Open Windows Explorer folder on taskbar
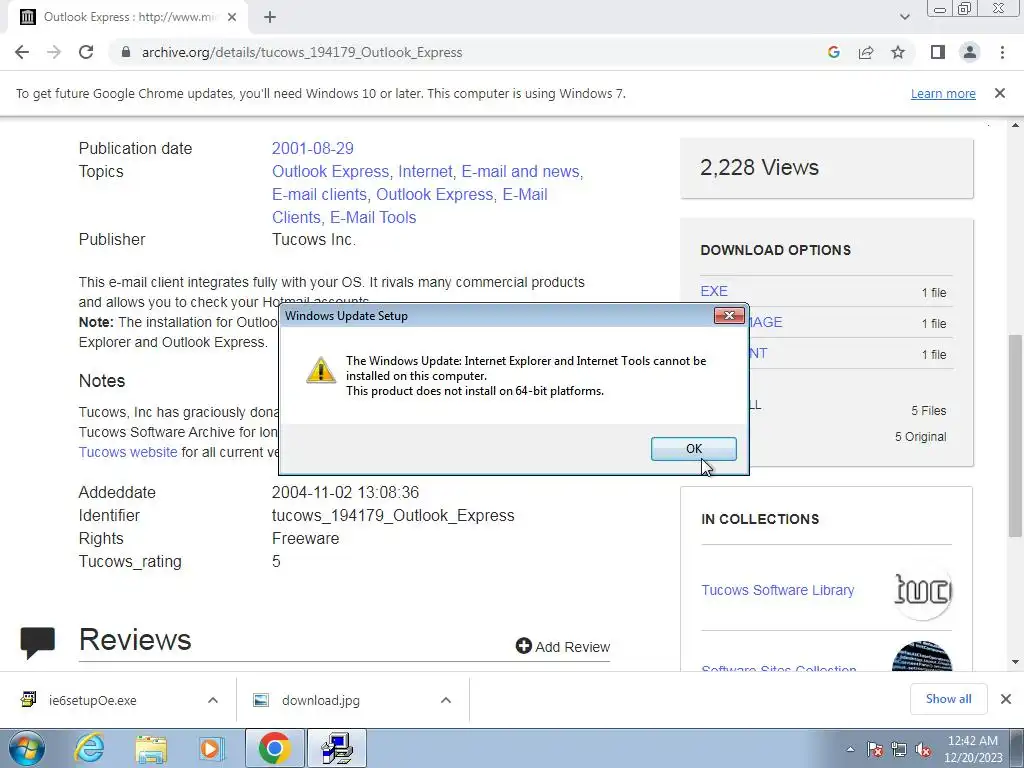The image size is (1024, 768). [151, 748]
